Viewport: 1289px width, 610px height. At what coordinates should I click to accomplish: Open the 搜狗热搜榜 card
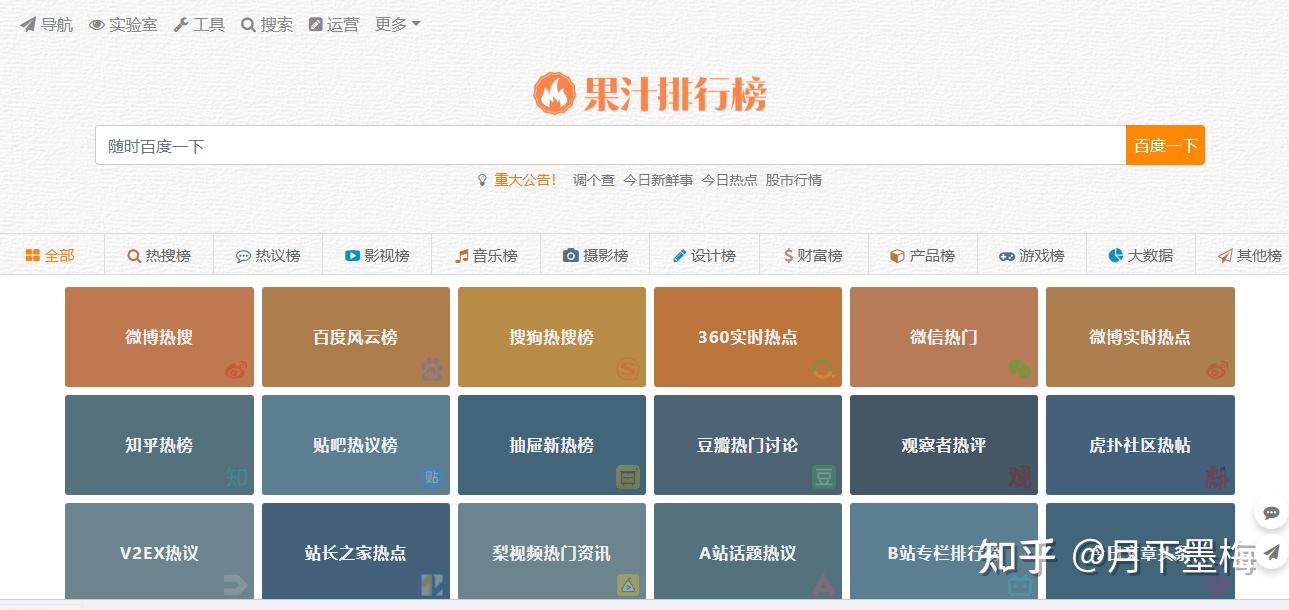[x=552, y=337]
